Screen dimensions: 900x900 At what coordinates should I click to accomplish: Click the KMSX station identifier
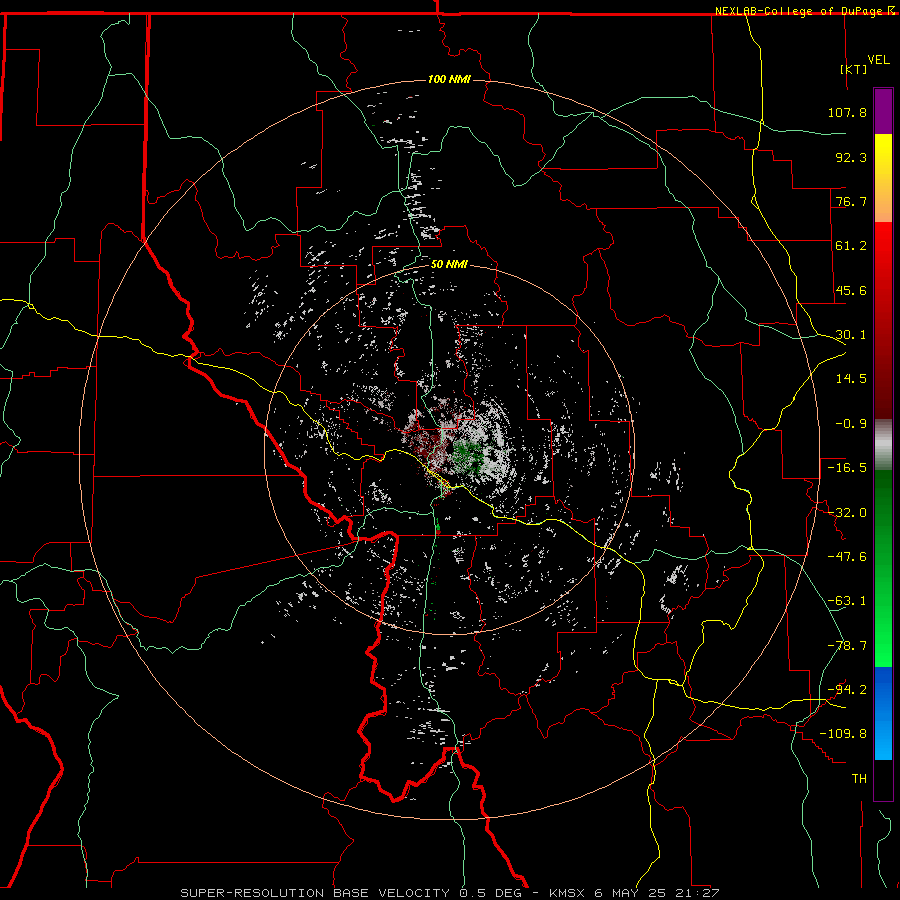pos(569,893)
